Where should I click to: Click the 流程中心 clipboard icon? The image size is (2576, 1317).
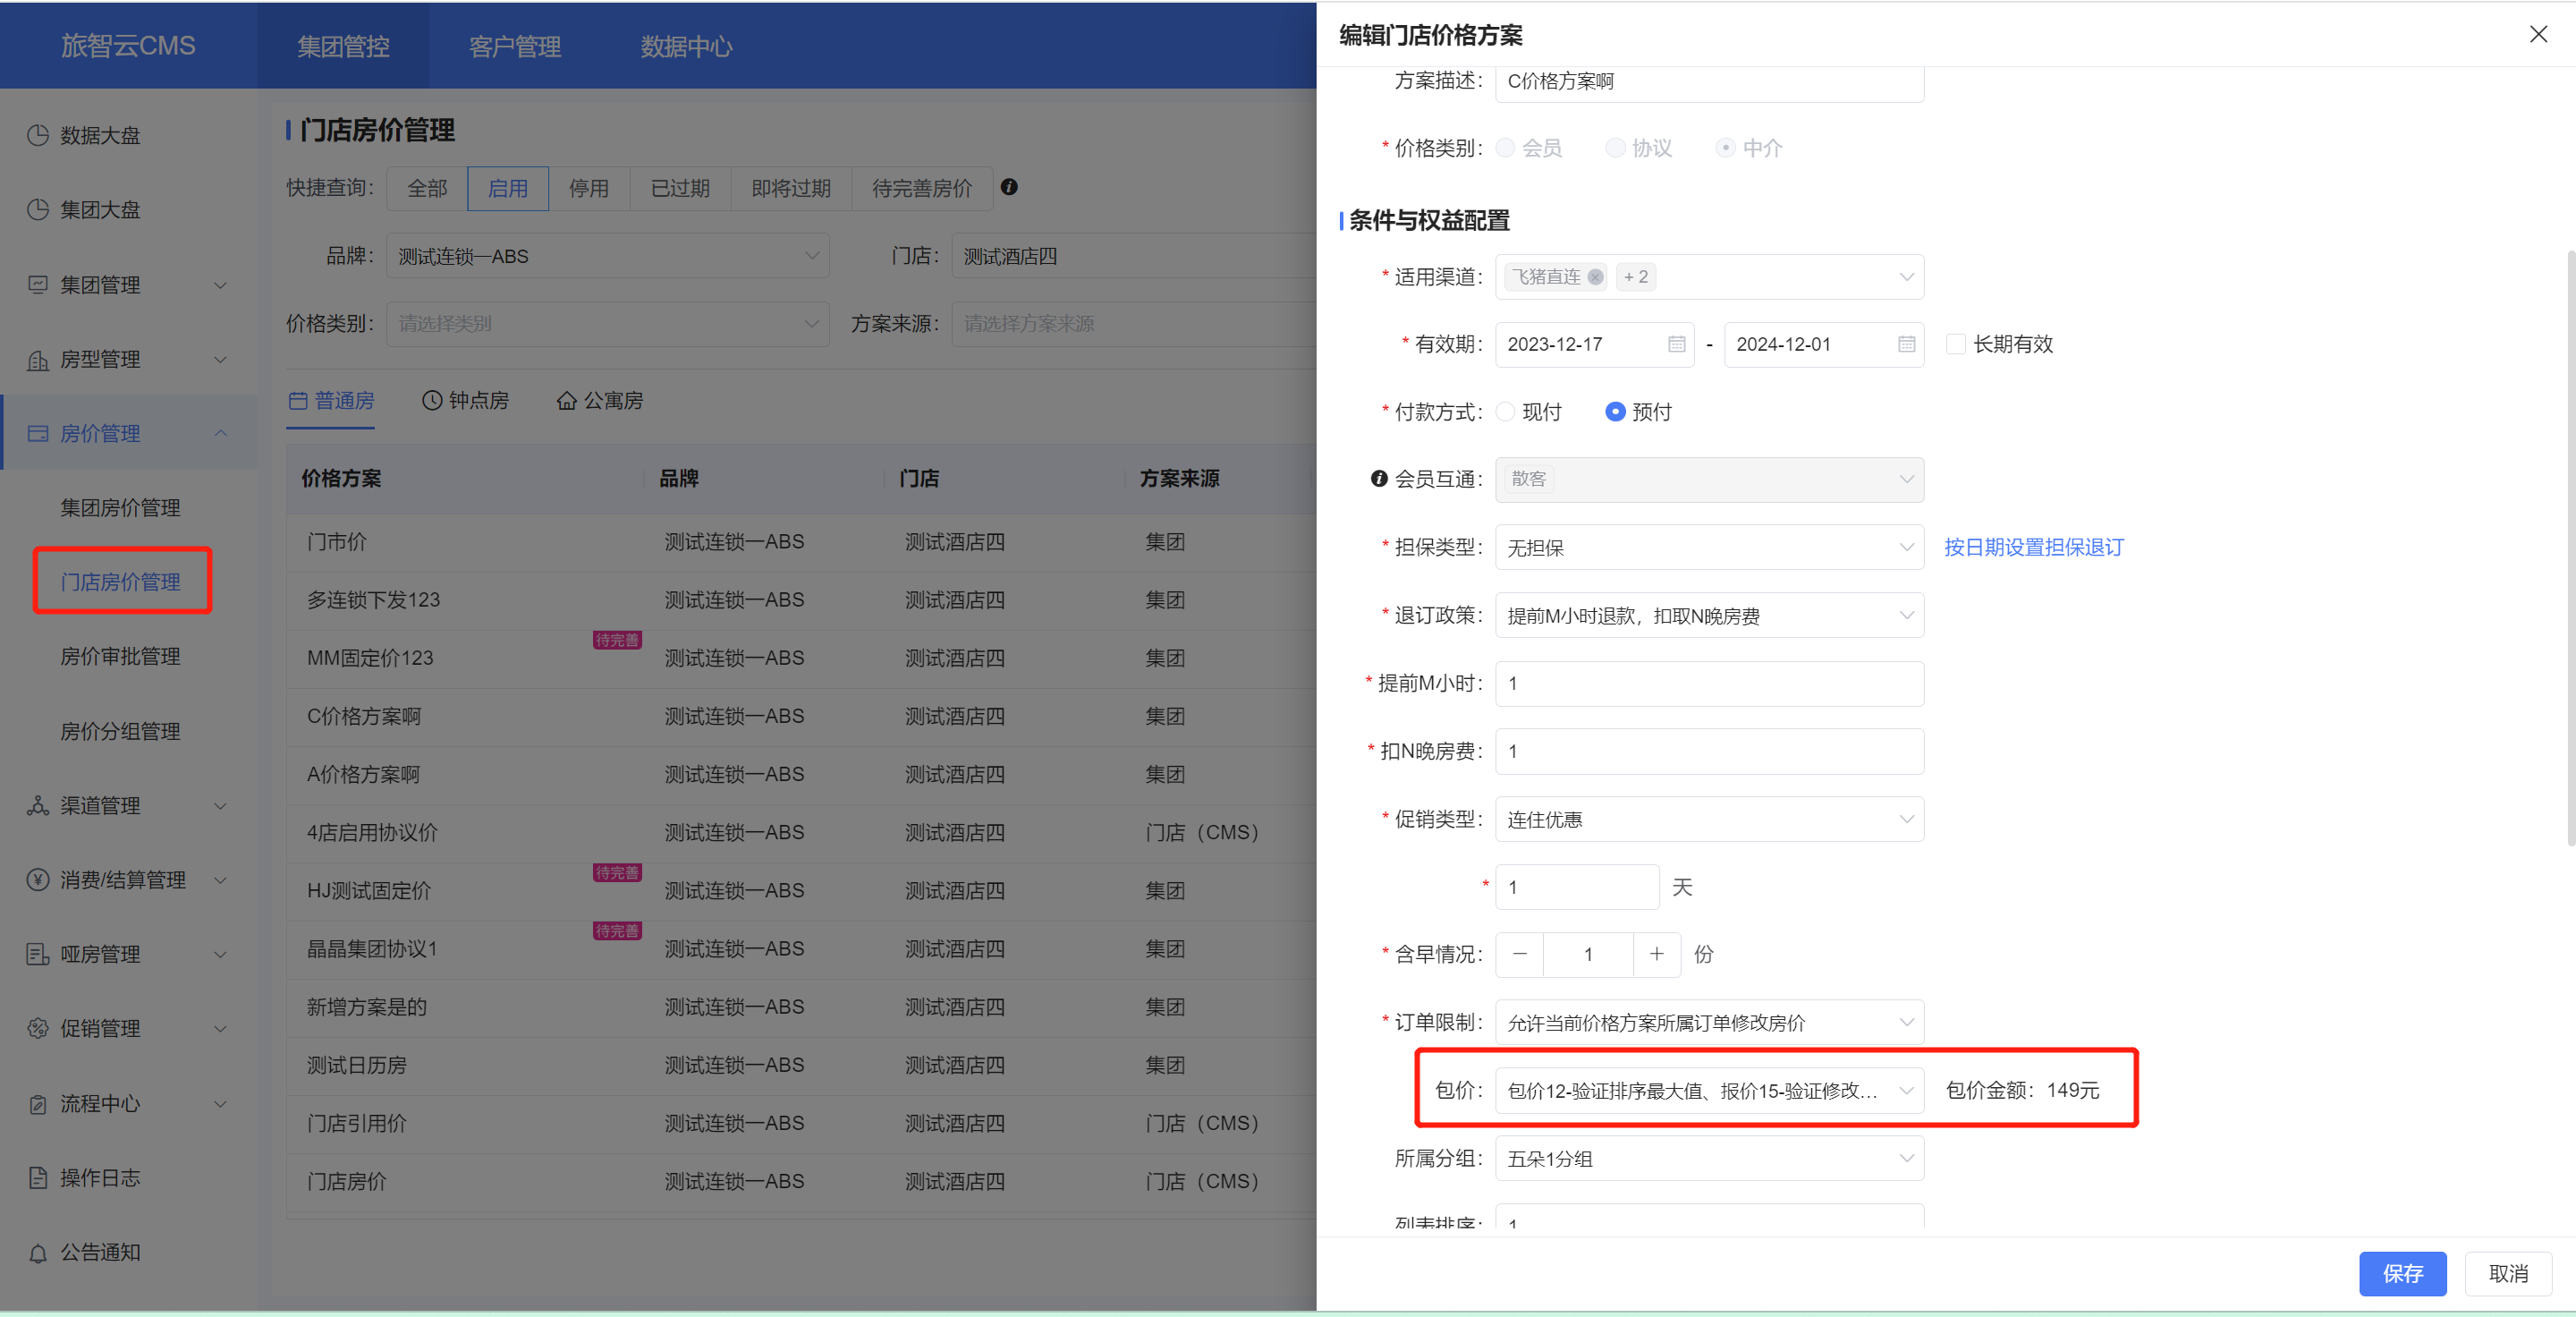tap(38, 1103)
